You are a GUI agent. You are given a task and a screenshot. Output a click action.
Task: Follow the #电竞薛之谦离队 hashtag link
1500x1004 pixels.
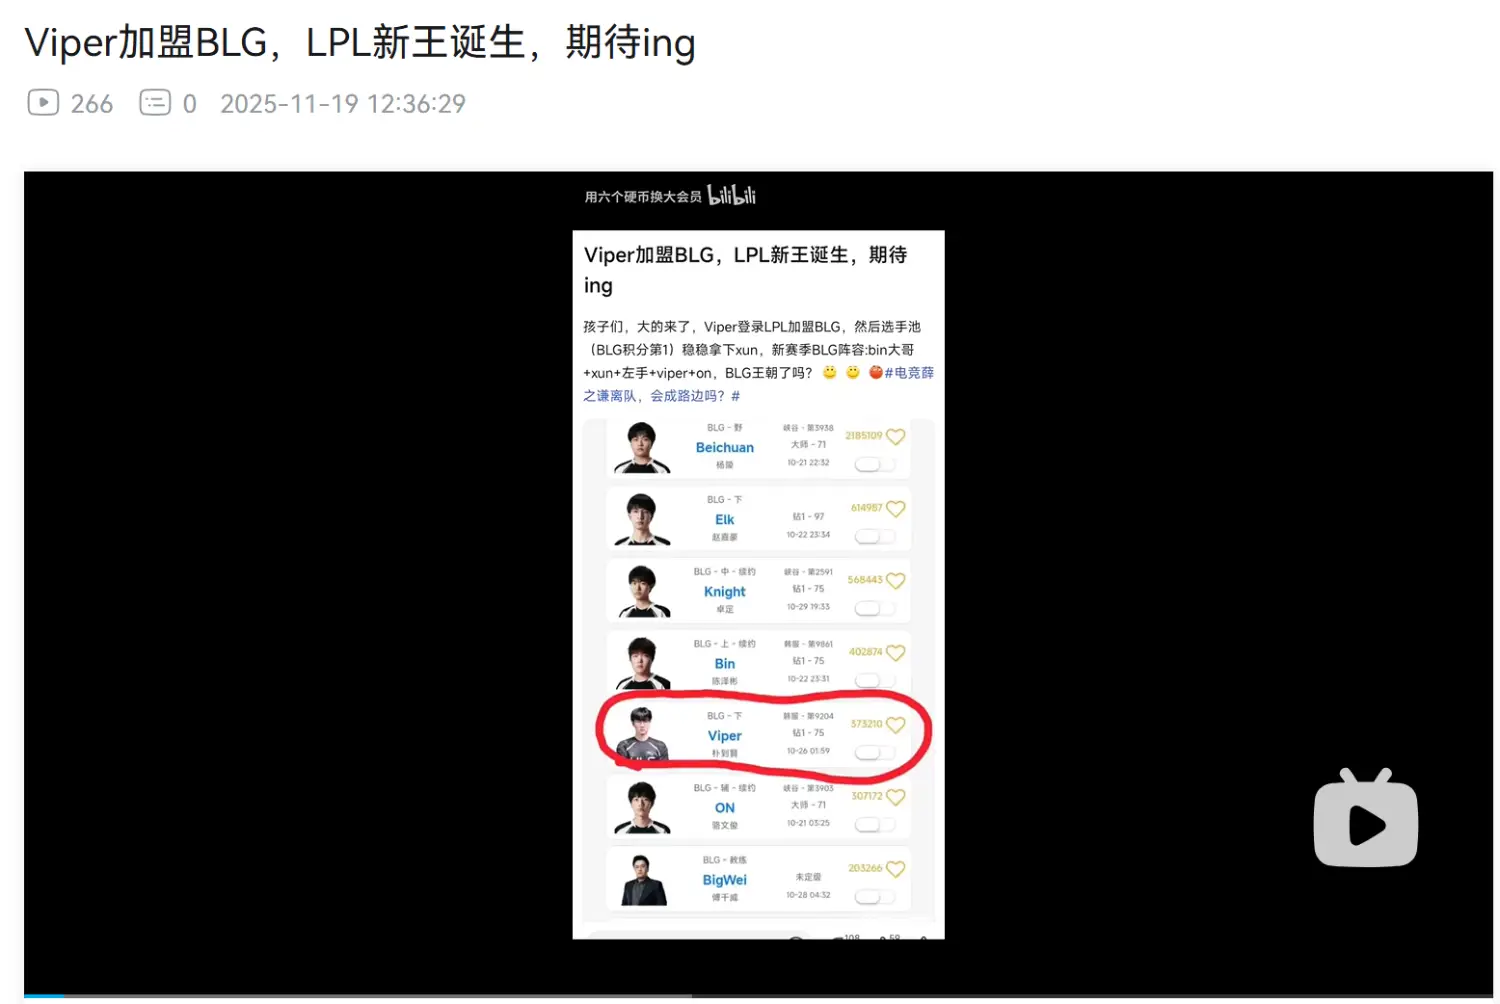[759, 384]
